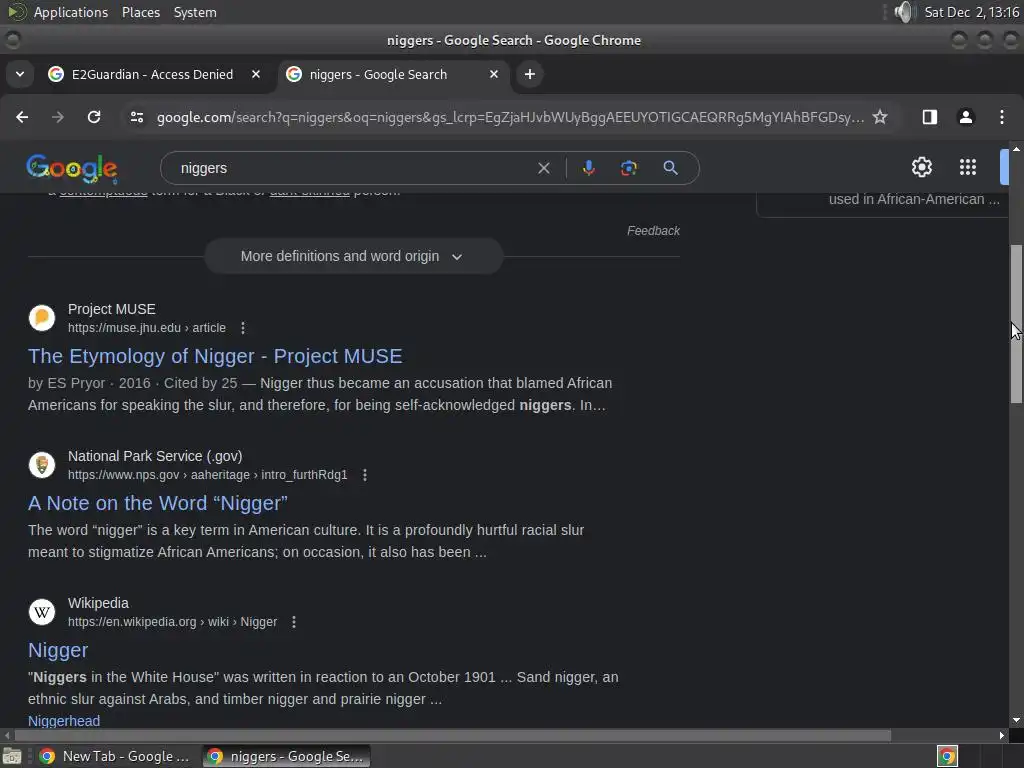Click the 'Wikipedia' source name
The height and width of the screenshot is (768, 1024).
pyautogui.click(x=98, y=603)
